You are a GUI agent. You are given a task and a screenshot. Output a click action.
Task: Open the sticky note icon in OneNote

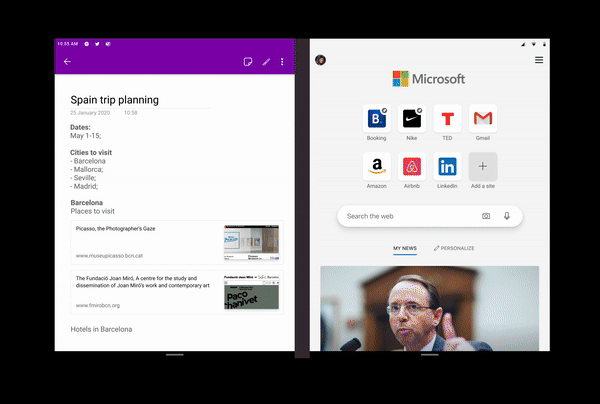(x=248, y=62)
